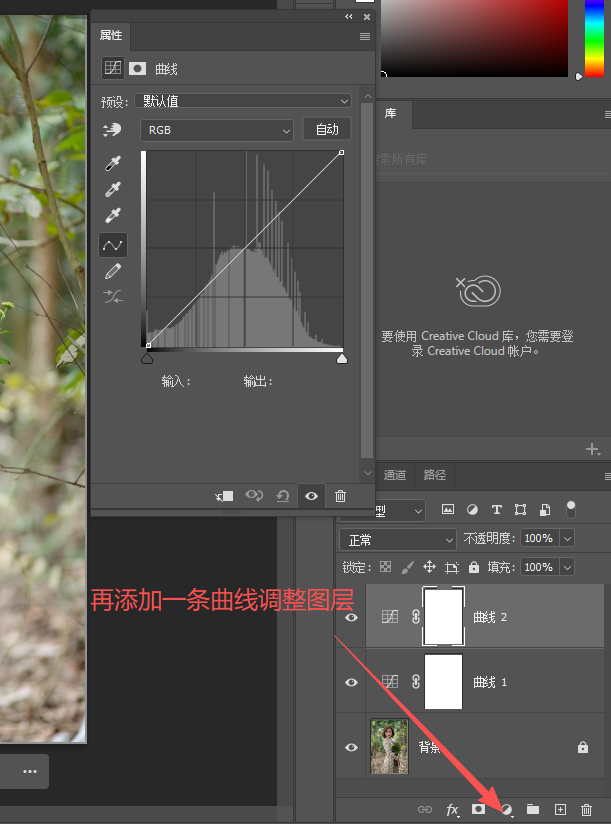Toggle the layer filtering switch

click(571, 509)
